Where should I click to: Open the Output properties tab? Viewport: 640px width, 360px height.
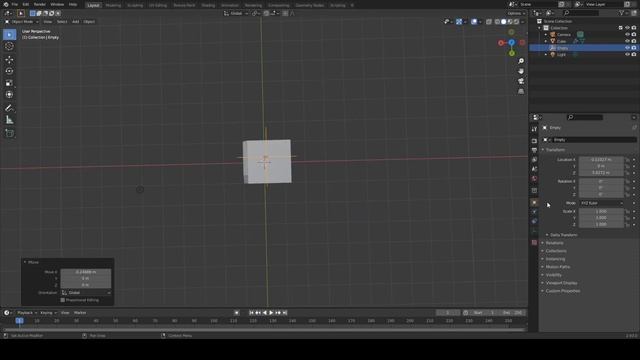534,150
